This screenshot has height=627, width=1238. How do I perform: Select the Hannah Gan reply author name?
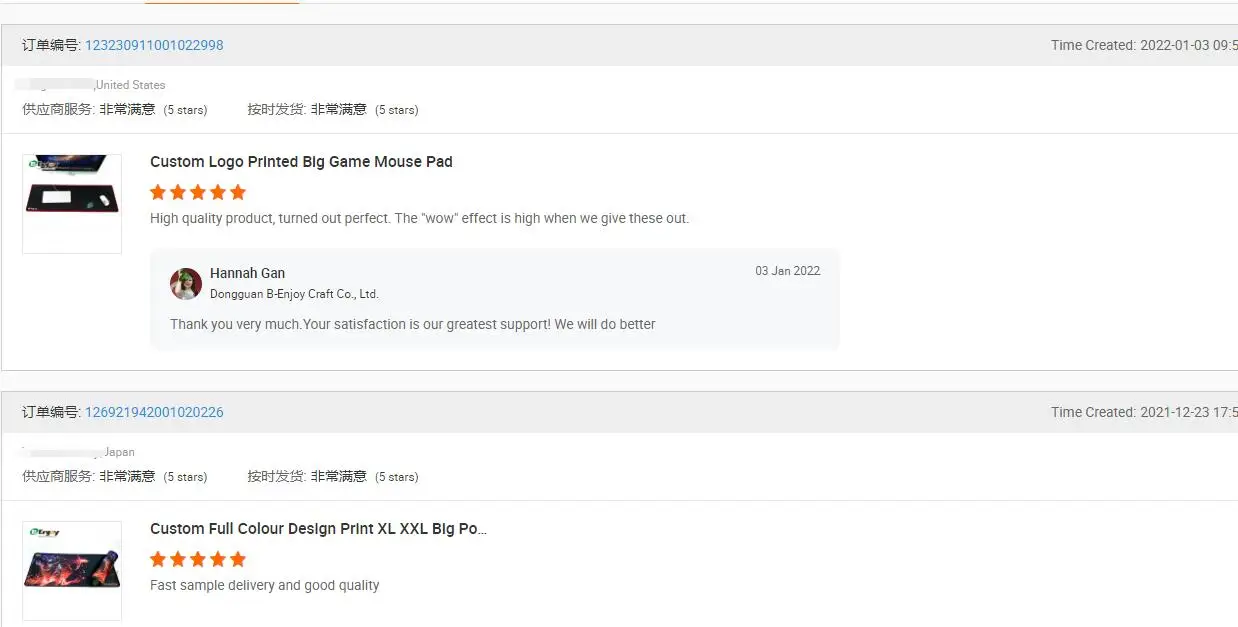click(x=247, y=273)
